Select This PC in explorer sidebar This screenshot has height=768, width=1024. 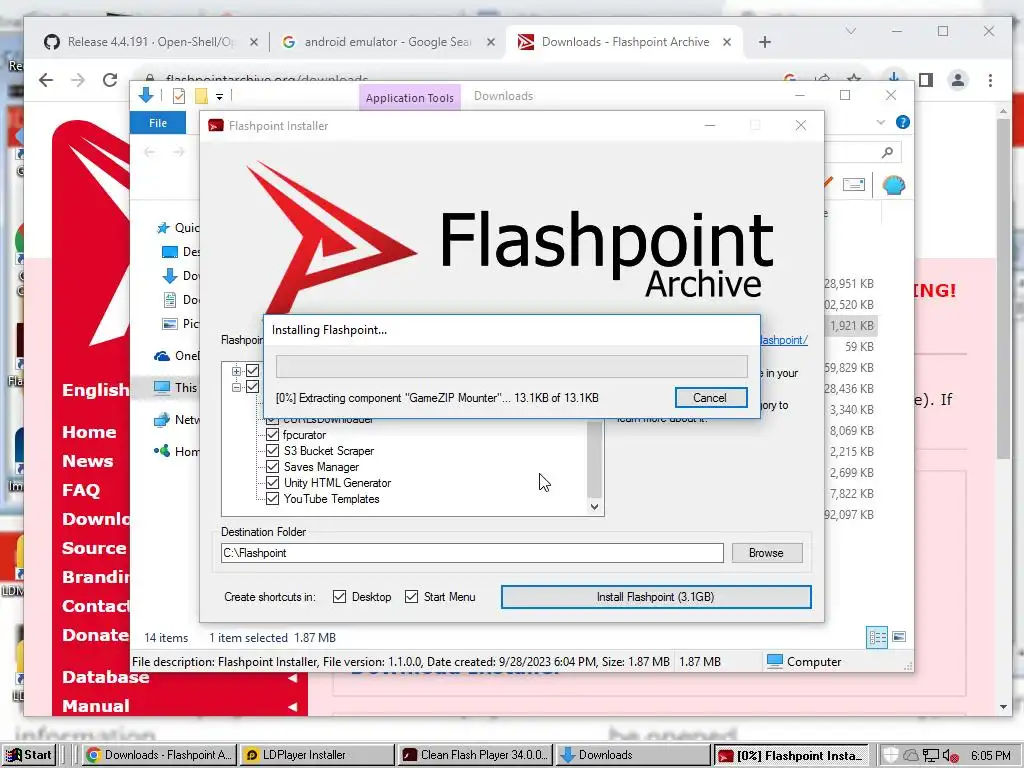pyautogui.click(x=176, y=388)
